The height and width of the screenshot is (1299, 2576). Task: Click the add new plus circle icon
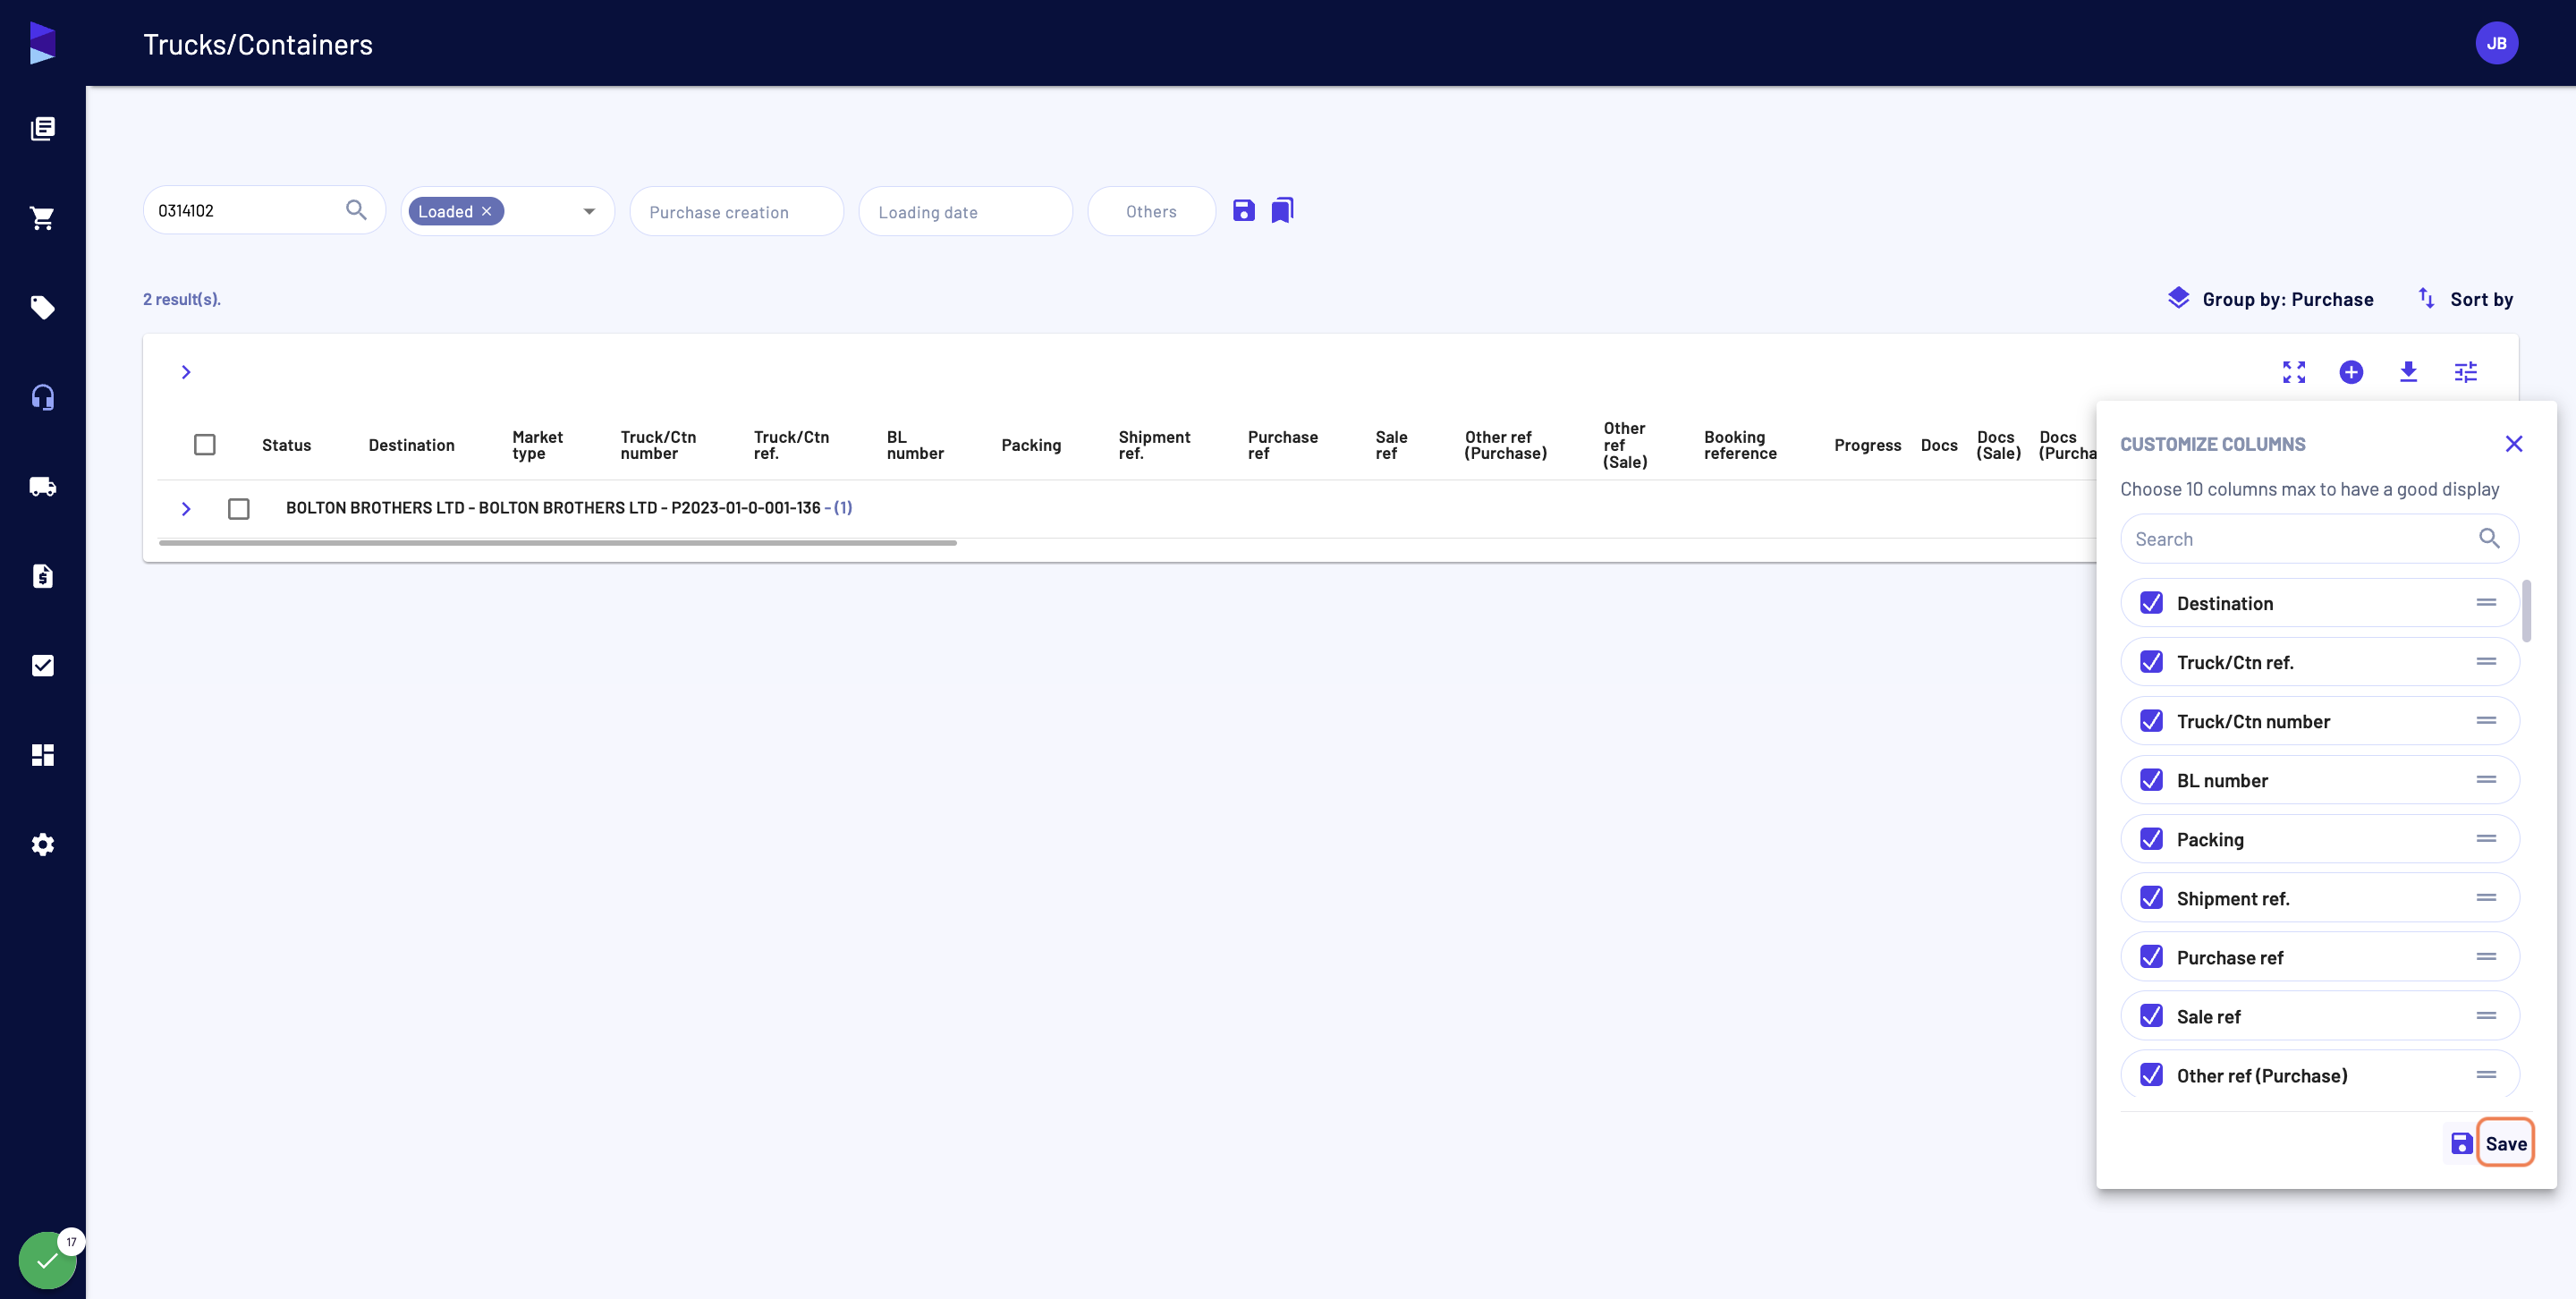pyautogui.click(x=2351, y=372)
